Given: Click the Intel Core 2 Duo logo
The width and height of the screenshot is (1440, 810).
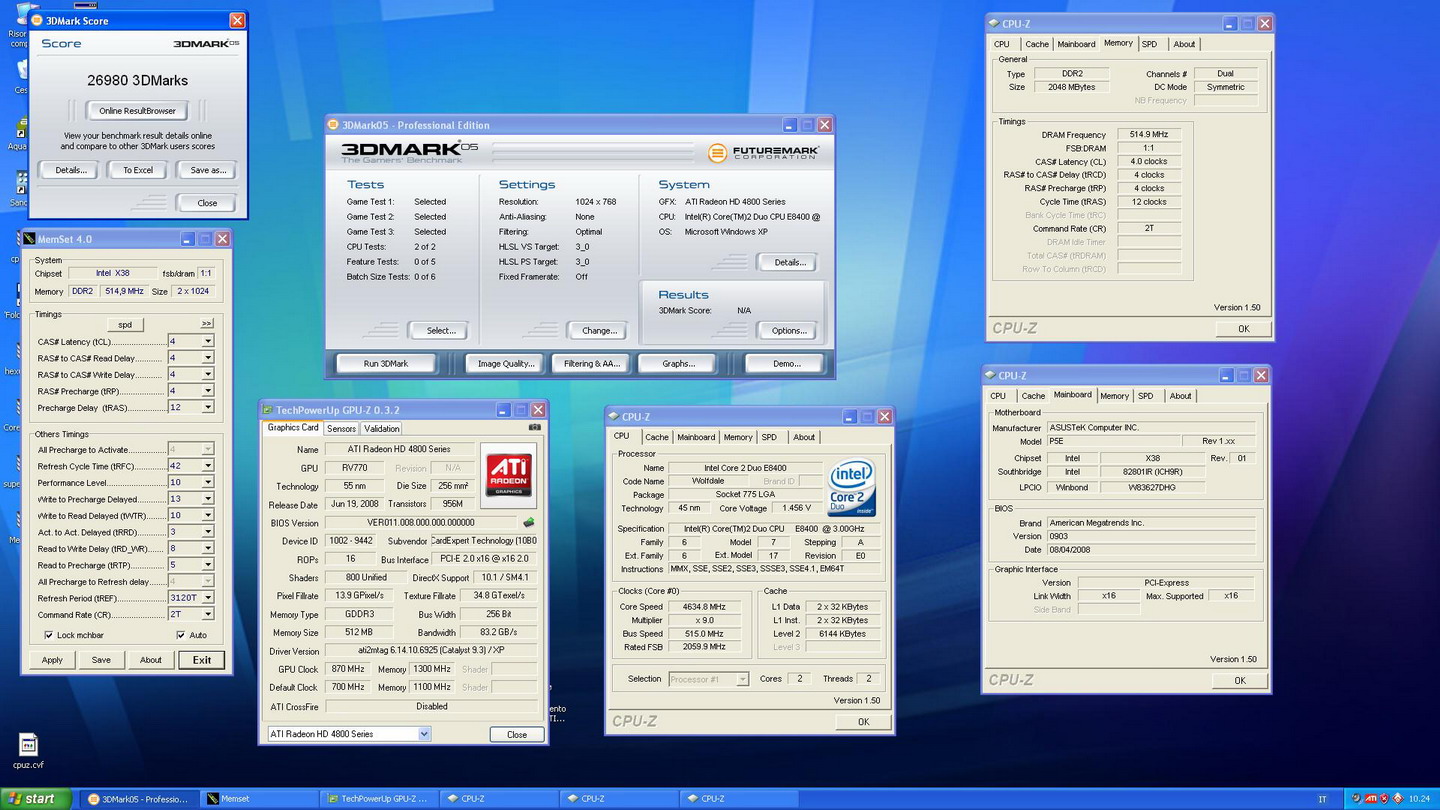Looking at the screenshot, I should coord(851,487).
